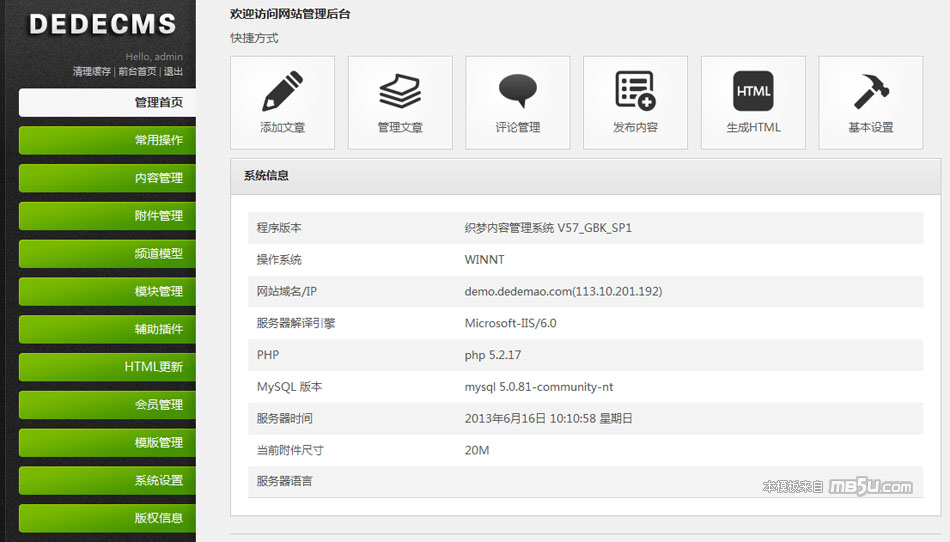This screenshot has width=950, height=542.
Task: Open 模版管理 sidebar menu
Action: point(108,443)
